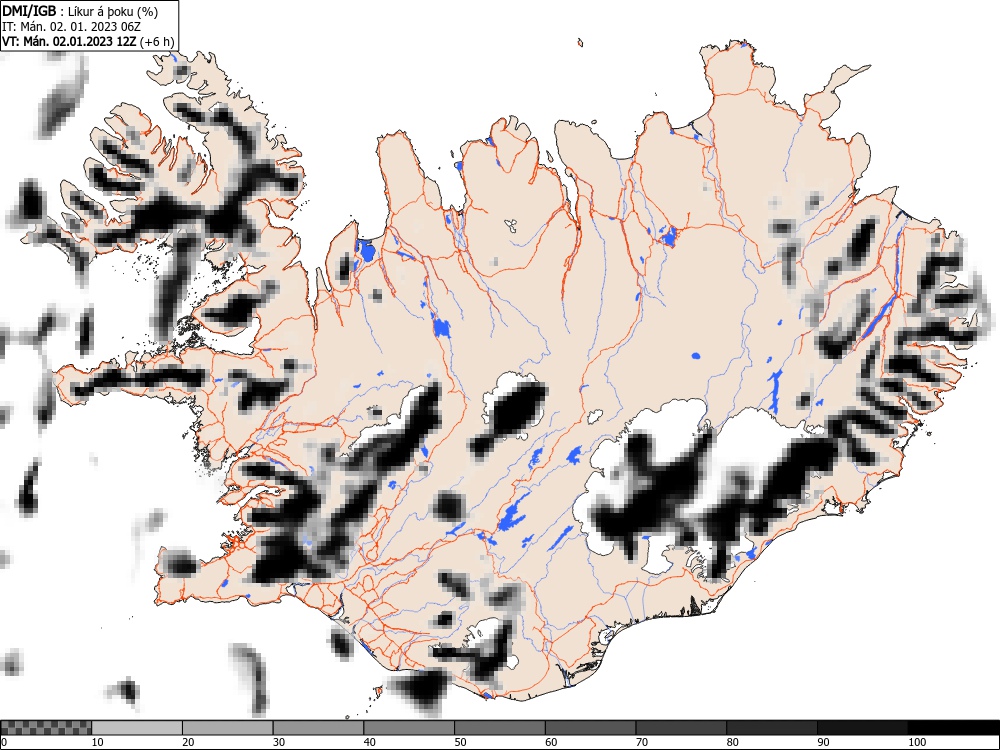Select the 40–50 gray legend segment
The width and height of the screenshot is (1000, 750).
pos(409,728)
